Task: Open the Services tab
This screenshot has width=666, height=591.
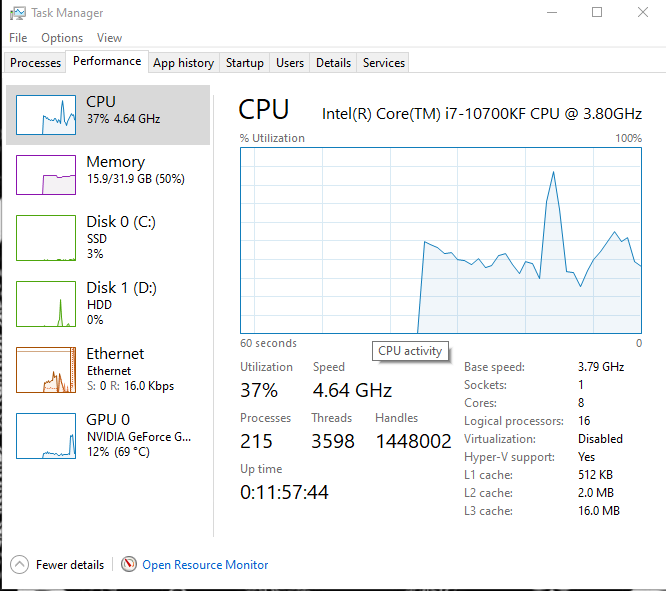Action: tap(384, 63)
